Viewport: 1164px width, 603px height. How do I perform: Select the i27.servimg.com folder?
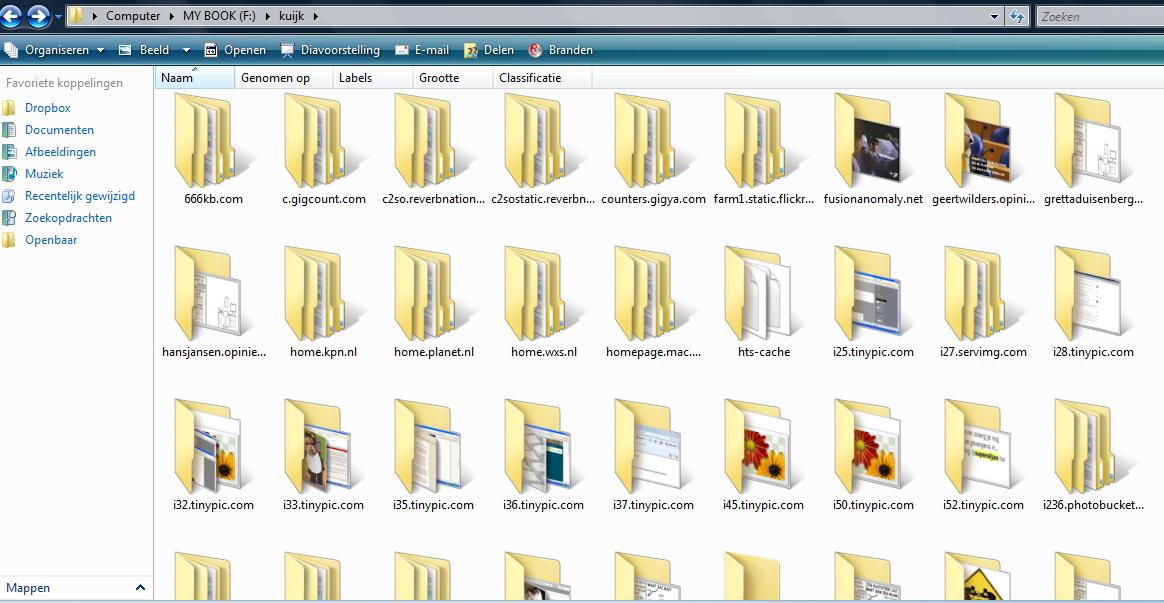coord(983,302)
